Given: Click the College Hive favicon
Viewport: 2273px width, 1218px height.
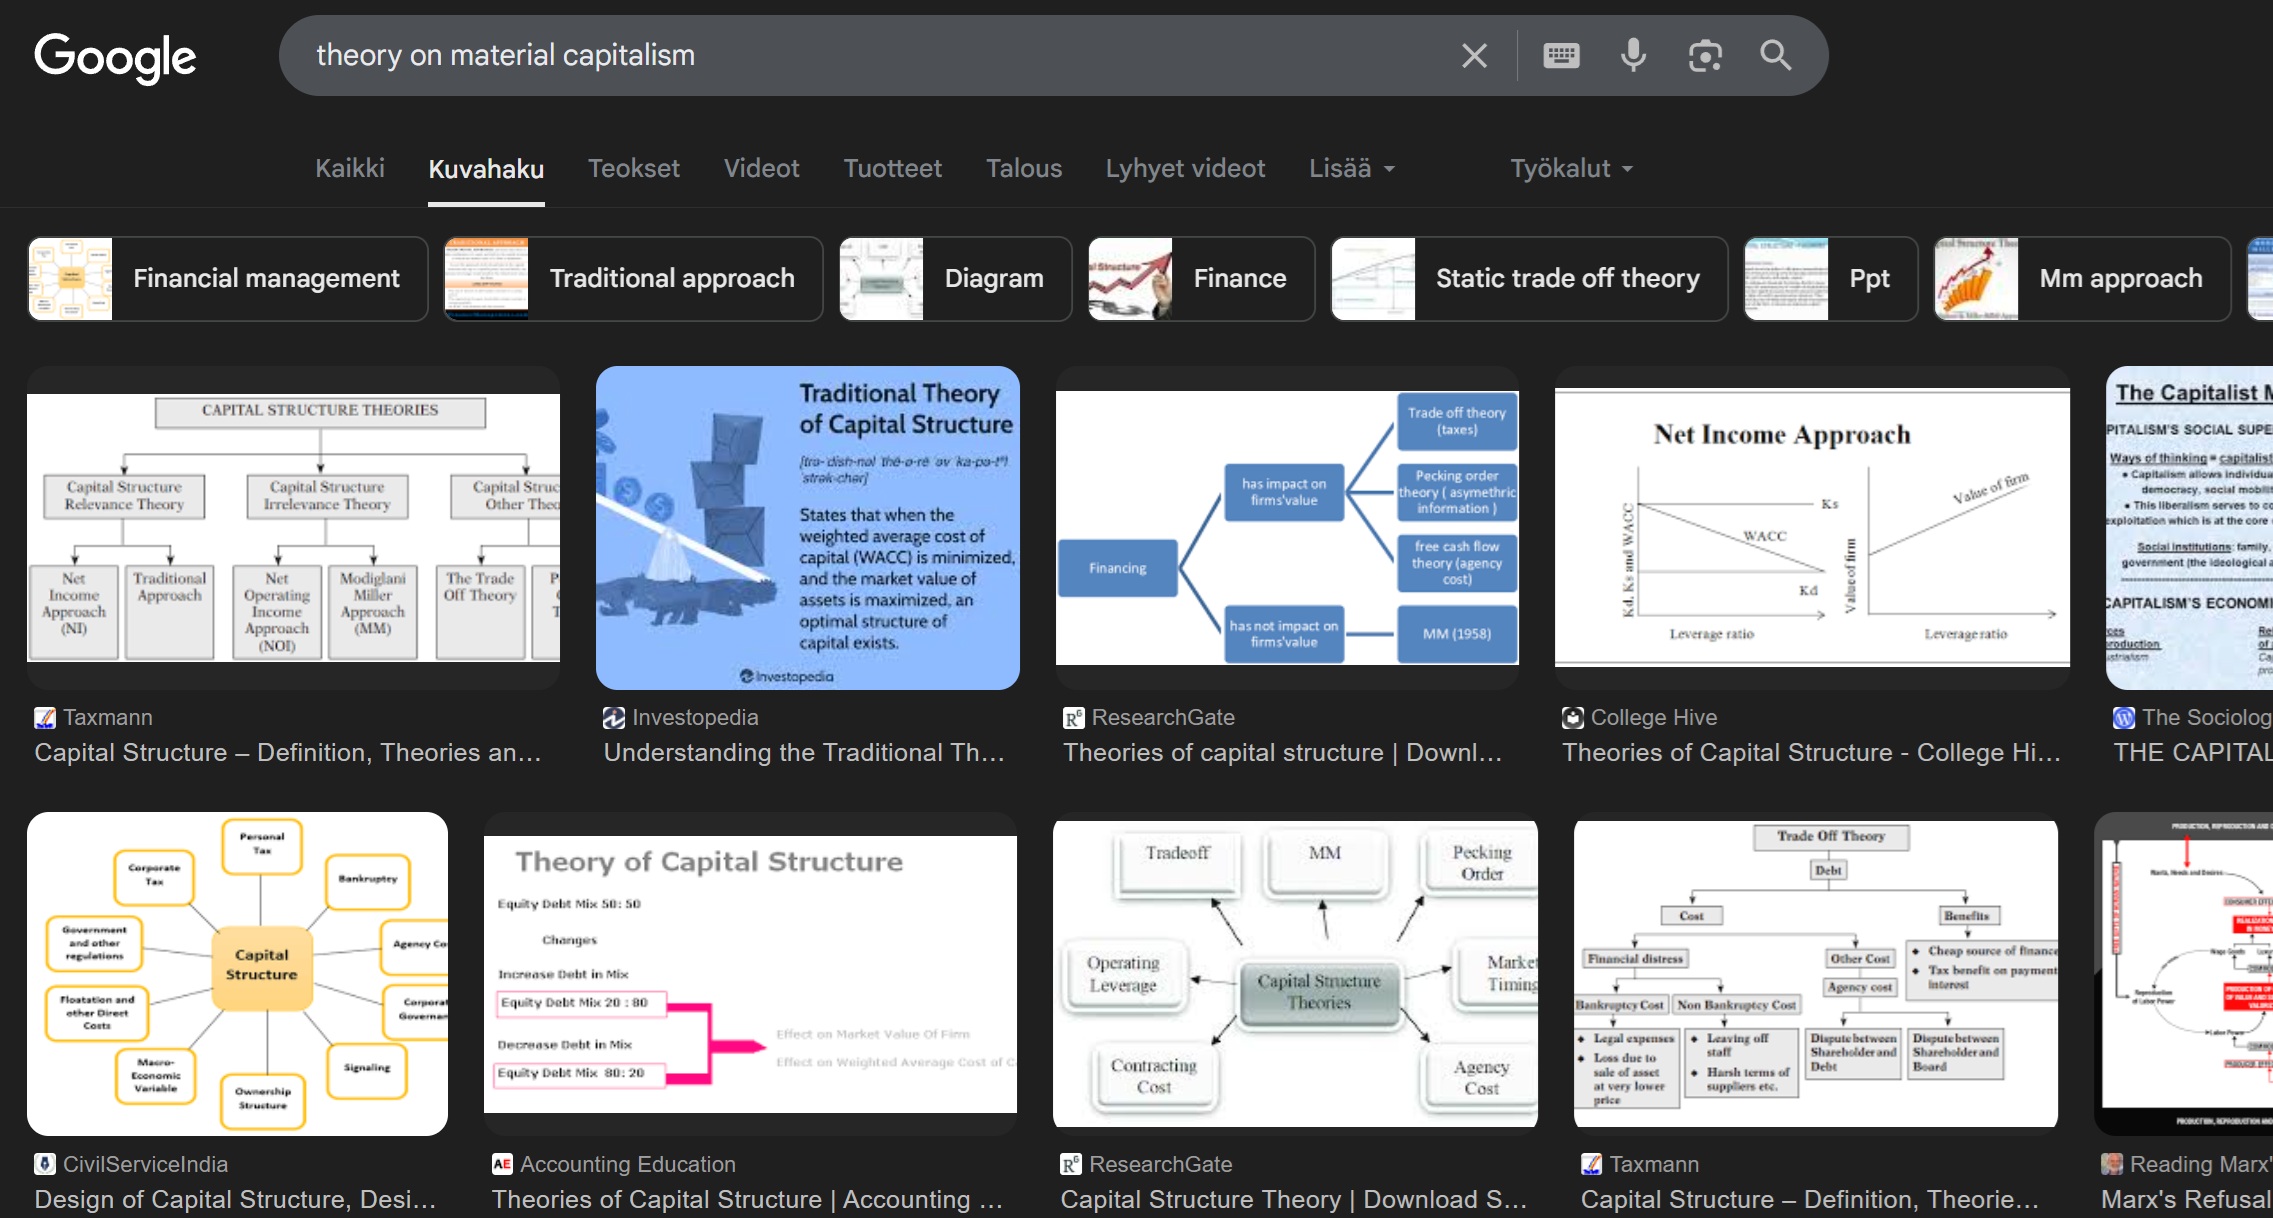Looking at the screenshot, I should pos(1573,717).
